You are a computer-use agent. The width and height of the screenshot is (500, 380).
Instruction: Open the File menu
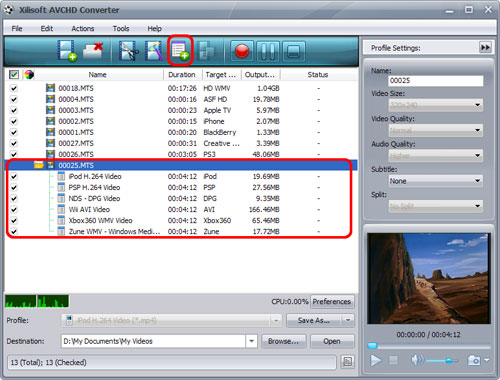pos(17,28)
